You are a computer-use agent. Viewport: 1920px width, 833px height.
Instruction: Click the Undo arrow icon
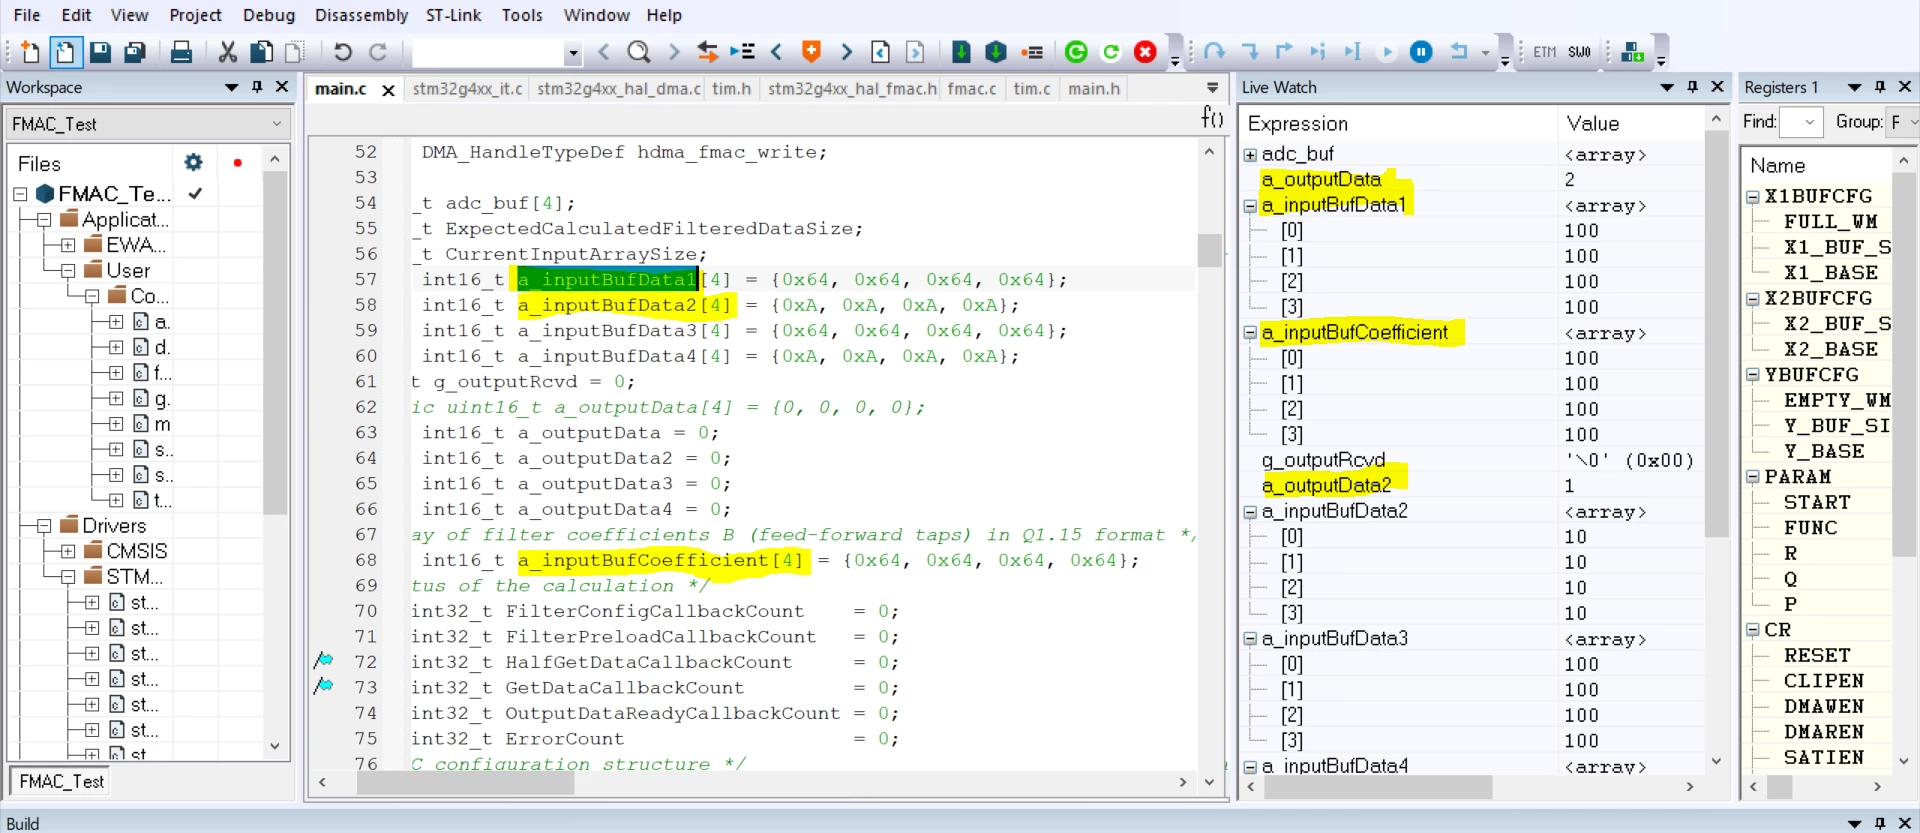point(343,52)
